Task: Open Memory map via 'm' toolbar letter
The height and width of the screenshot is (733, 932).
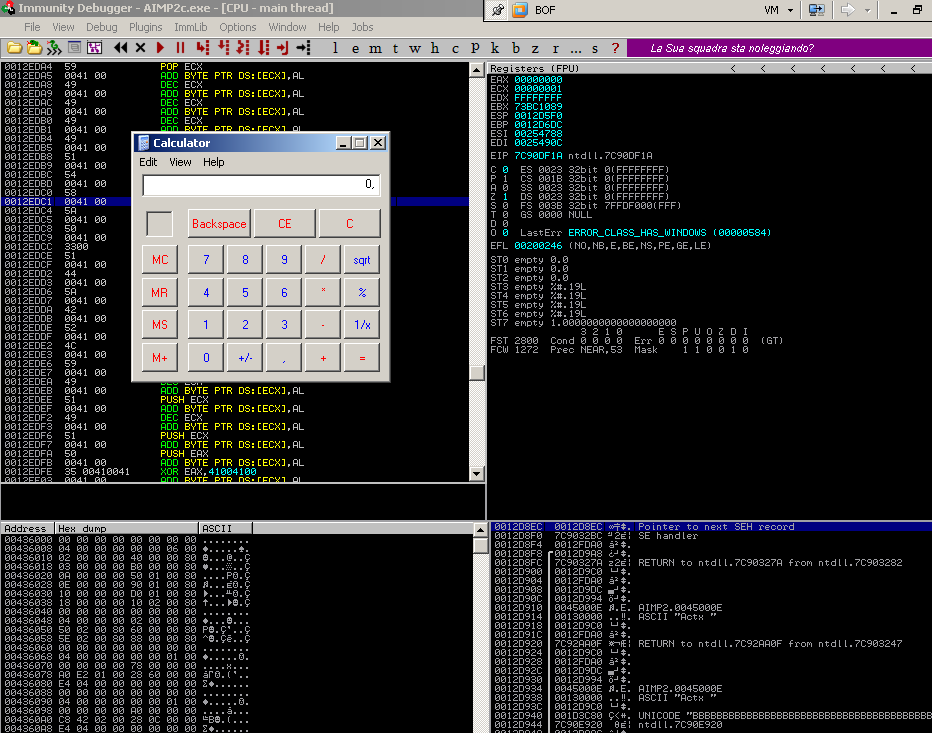Action: [x=375, y=48]
